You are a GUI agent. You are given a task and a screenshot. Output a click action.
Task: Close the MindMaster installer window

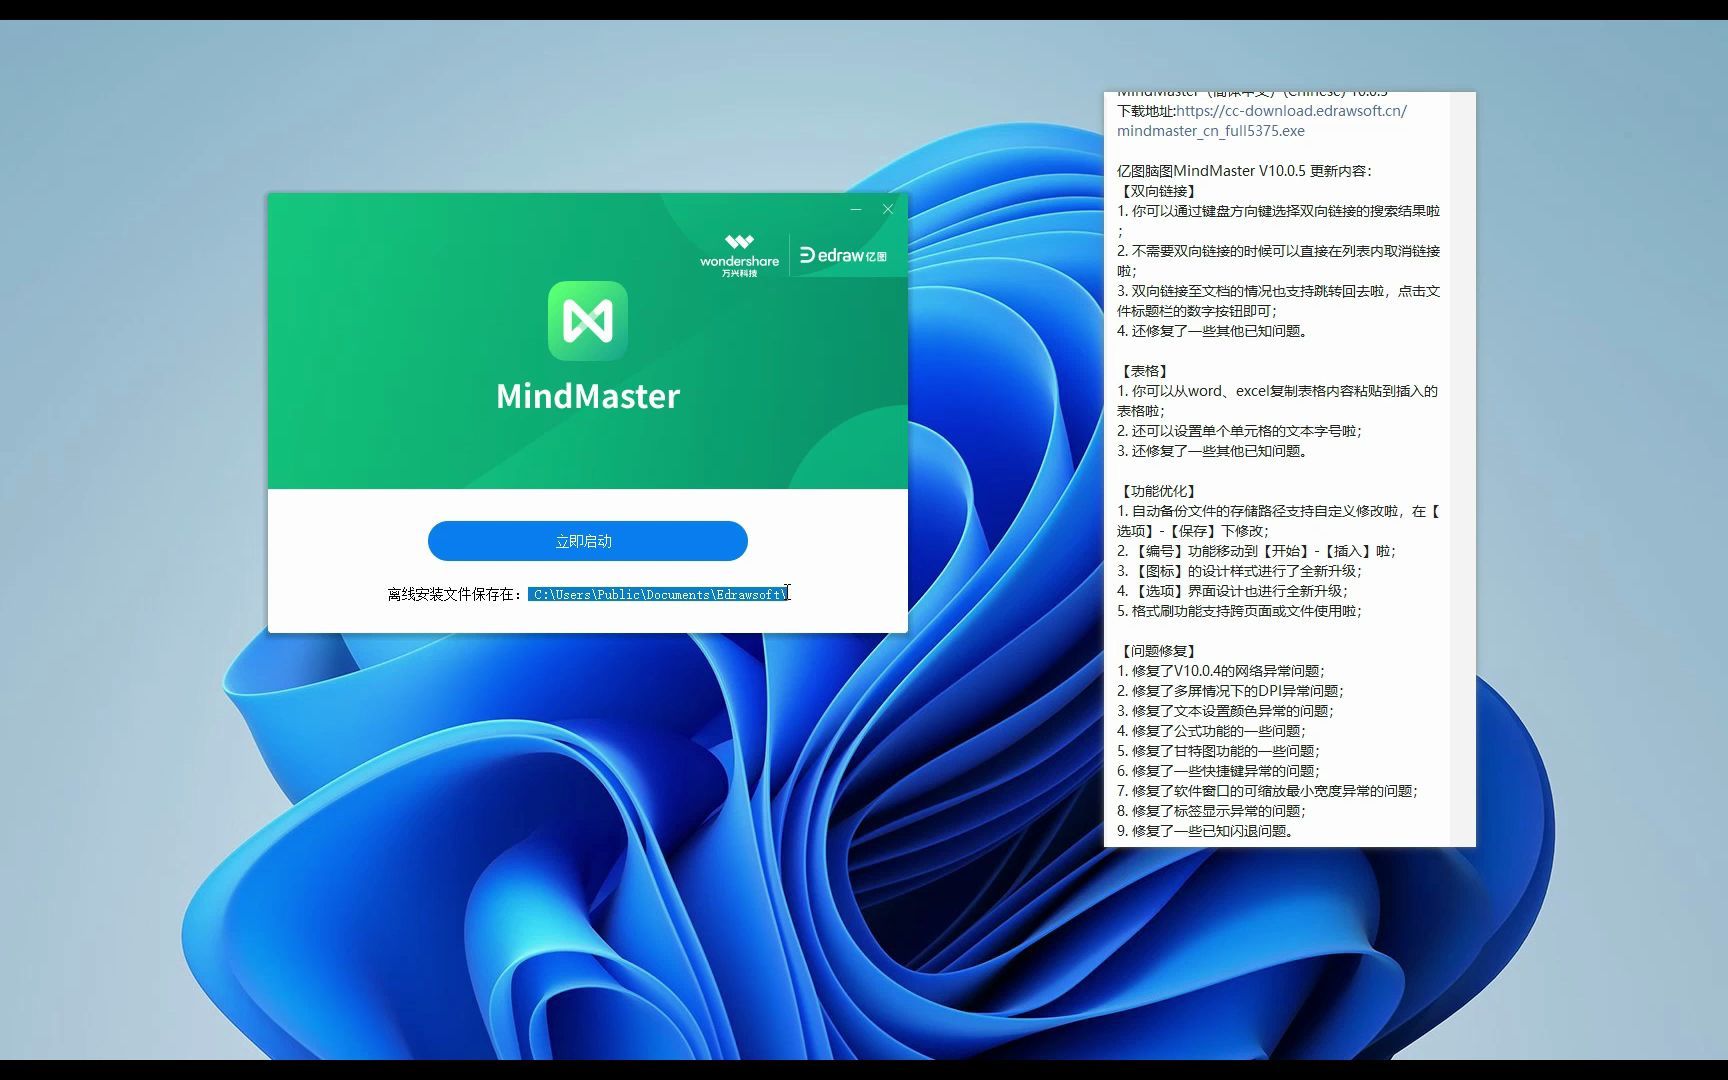[888, 209]
